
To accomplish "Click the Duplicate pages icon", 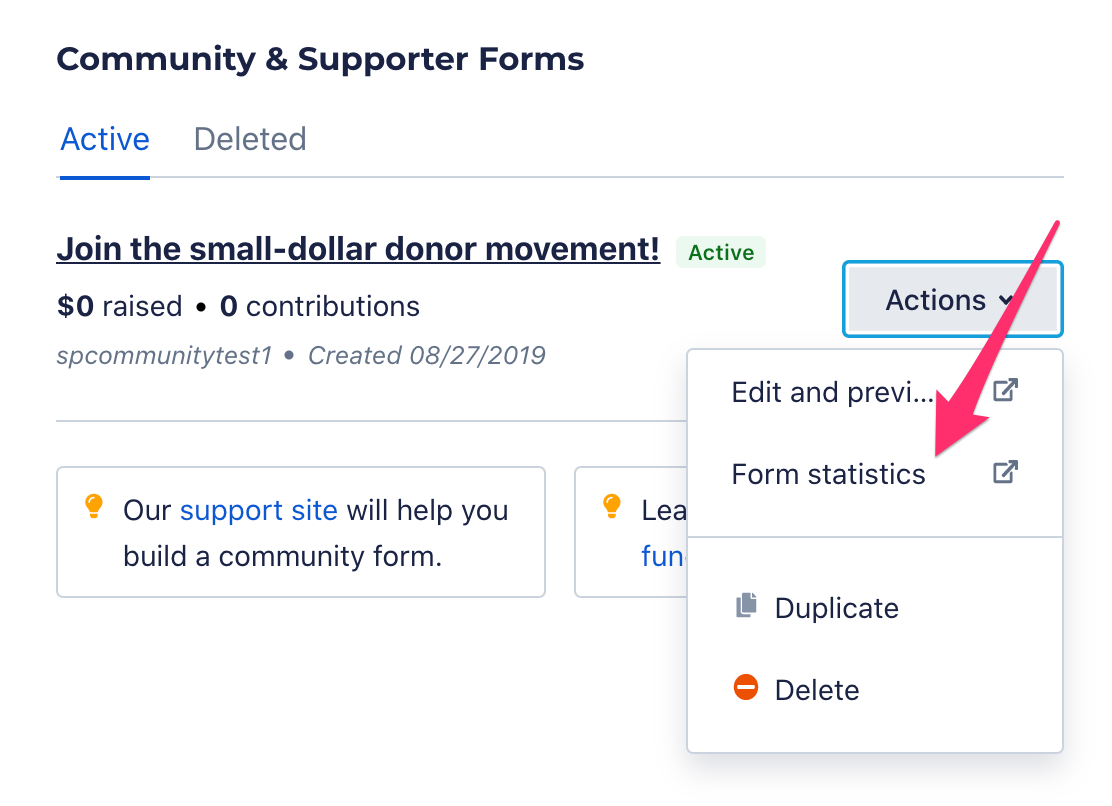I will click(x=746, y=605).
